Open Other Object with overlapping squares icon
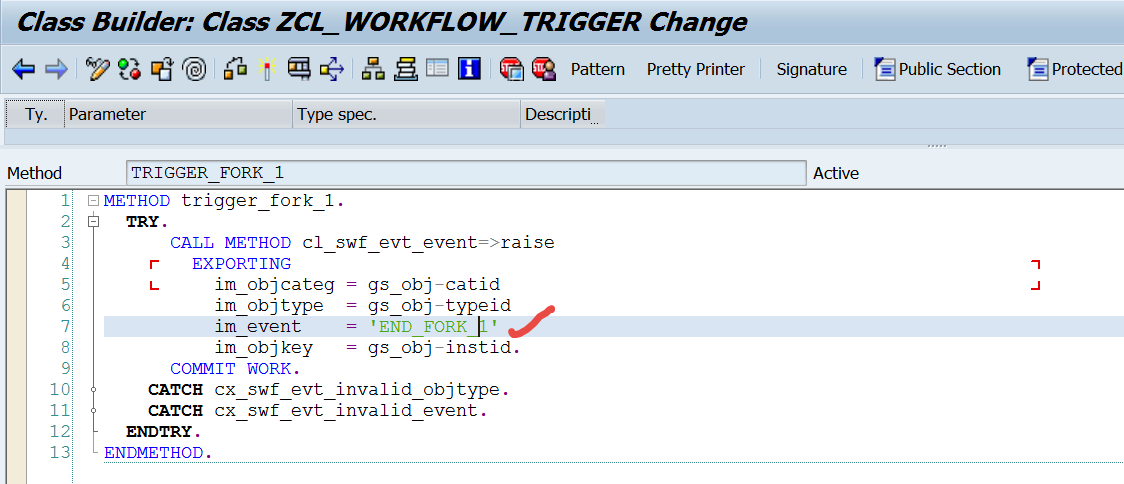The height and width of the screenshot is (484, 1124). pyautogui.click(x=162, y=69)
